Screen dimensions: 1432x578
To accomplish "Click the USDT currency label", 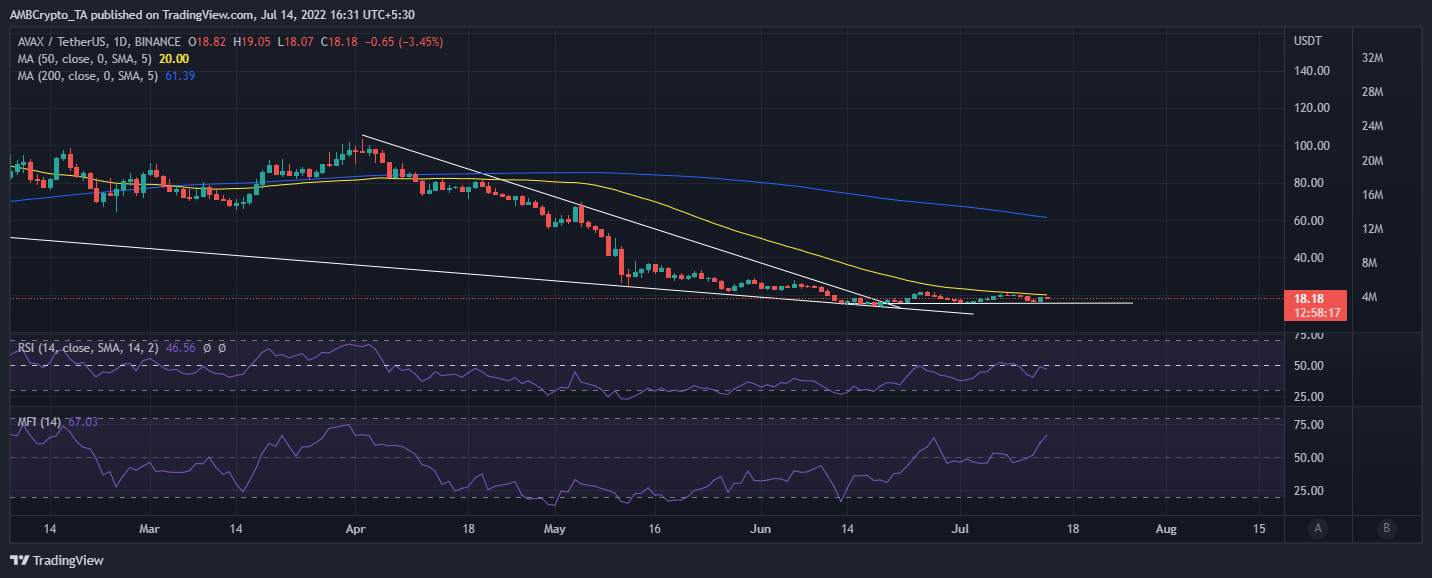I will (1307, 42).
